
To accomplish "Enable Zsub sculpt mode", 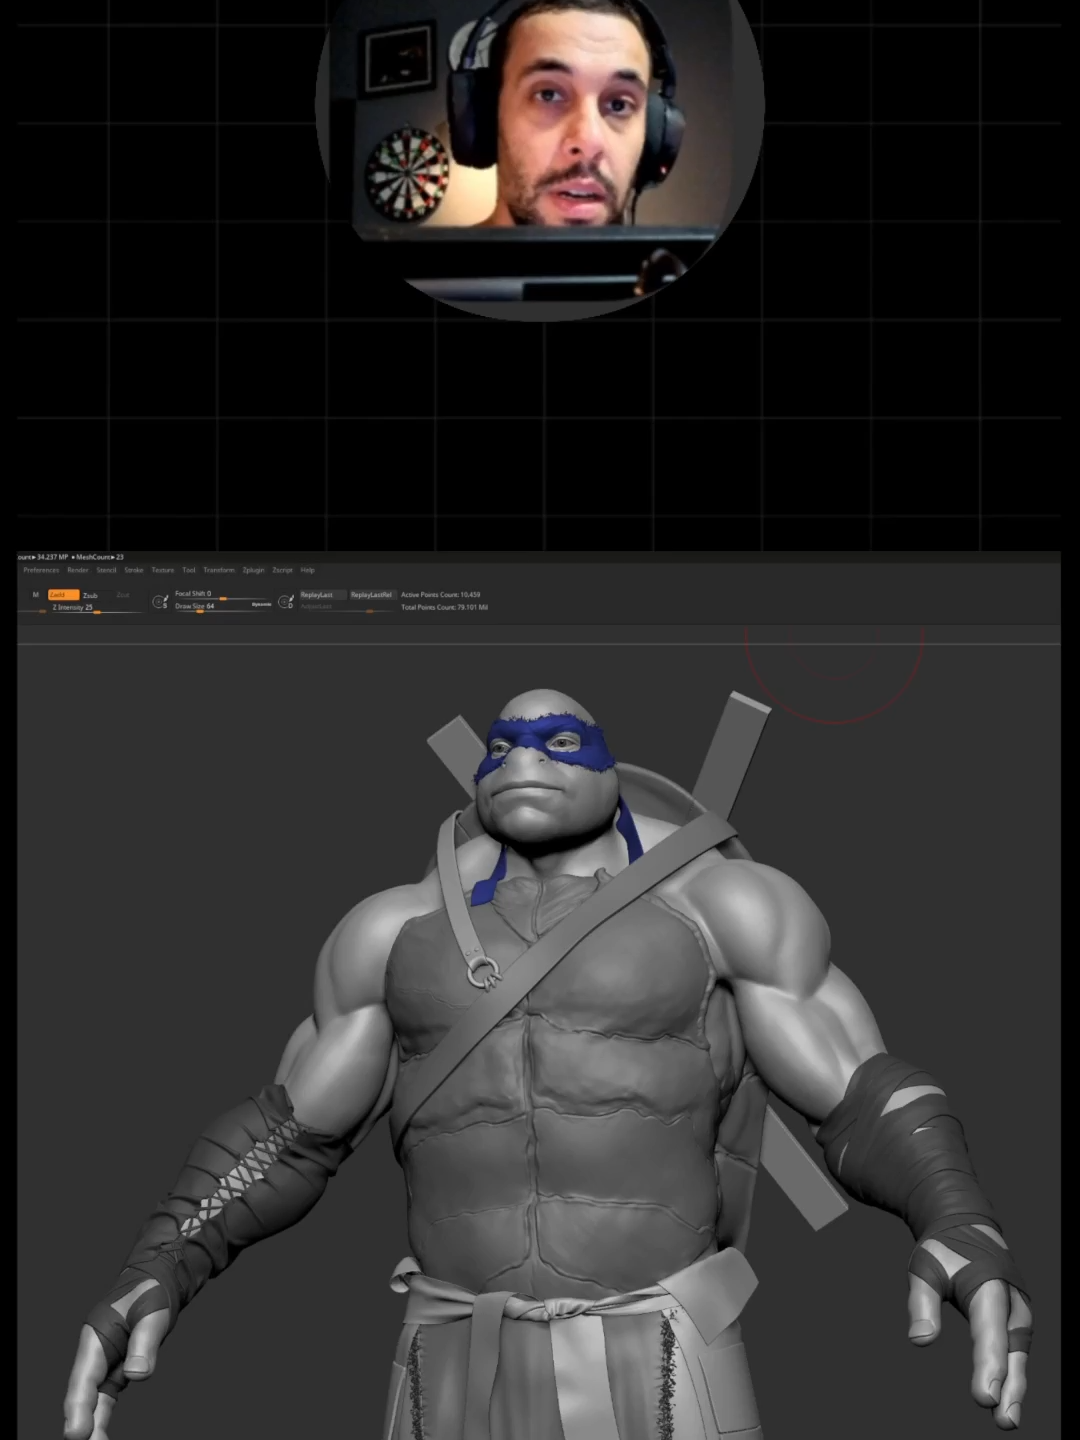I will click(91, 596).
